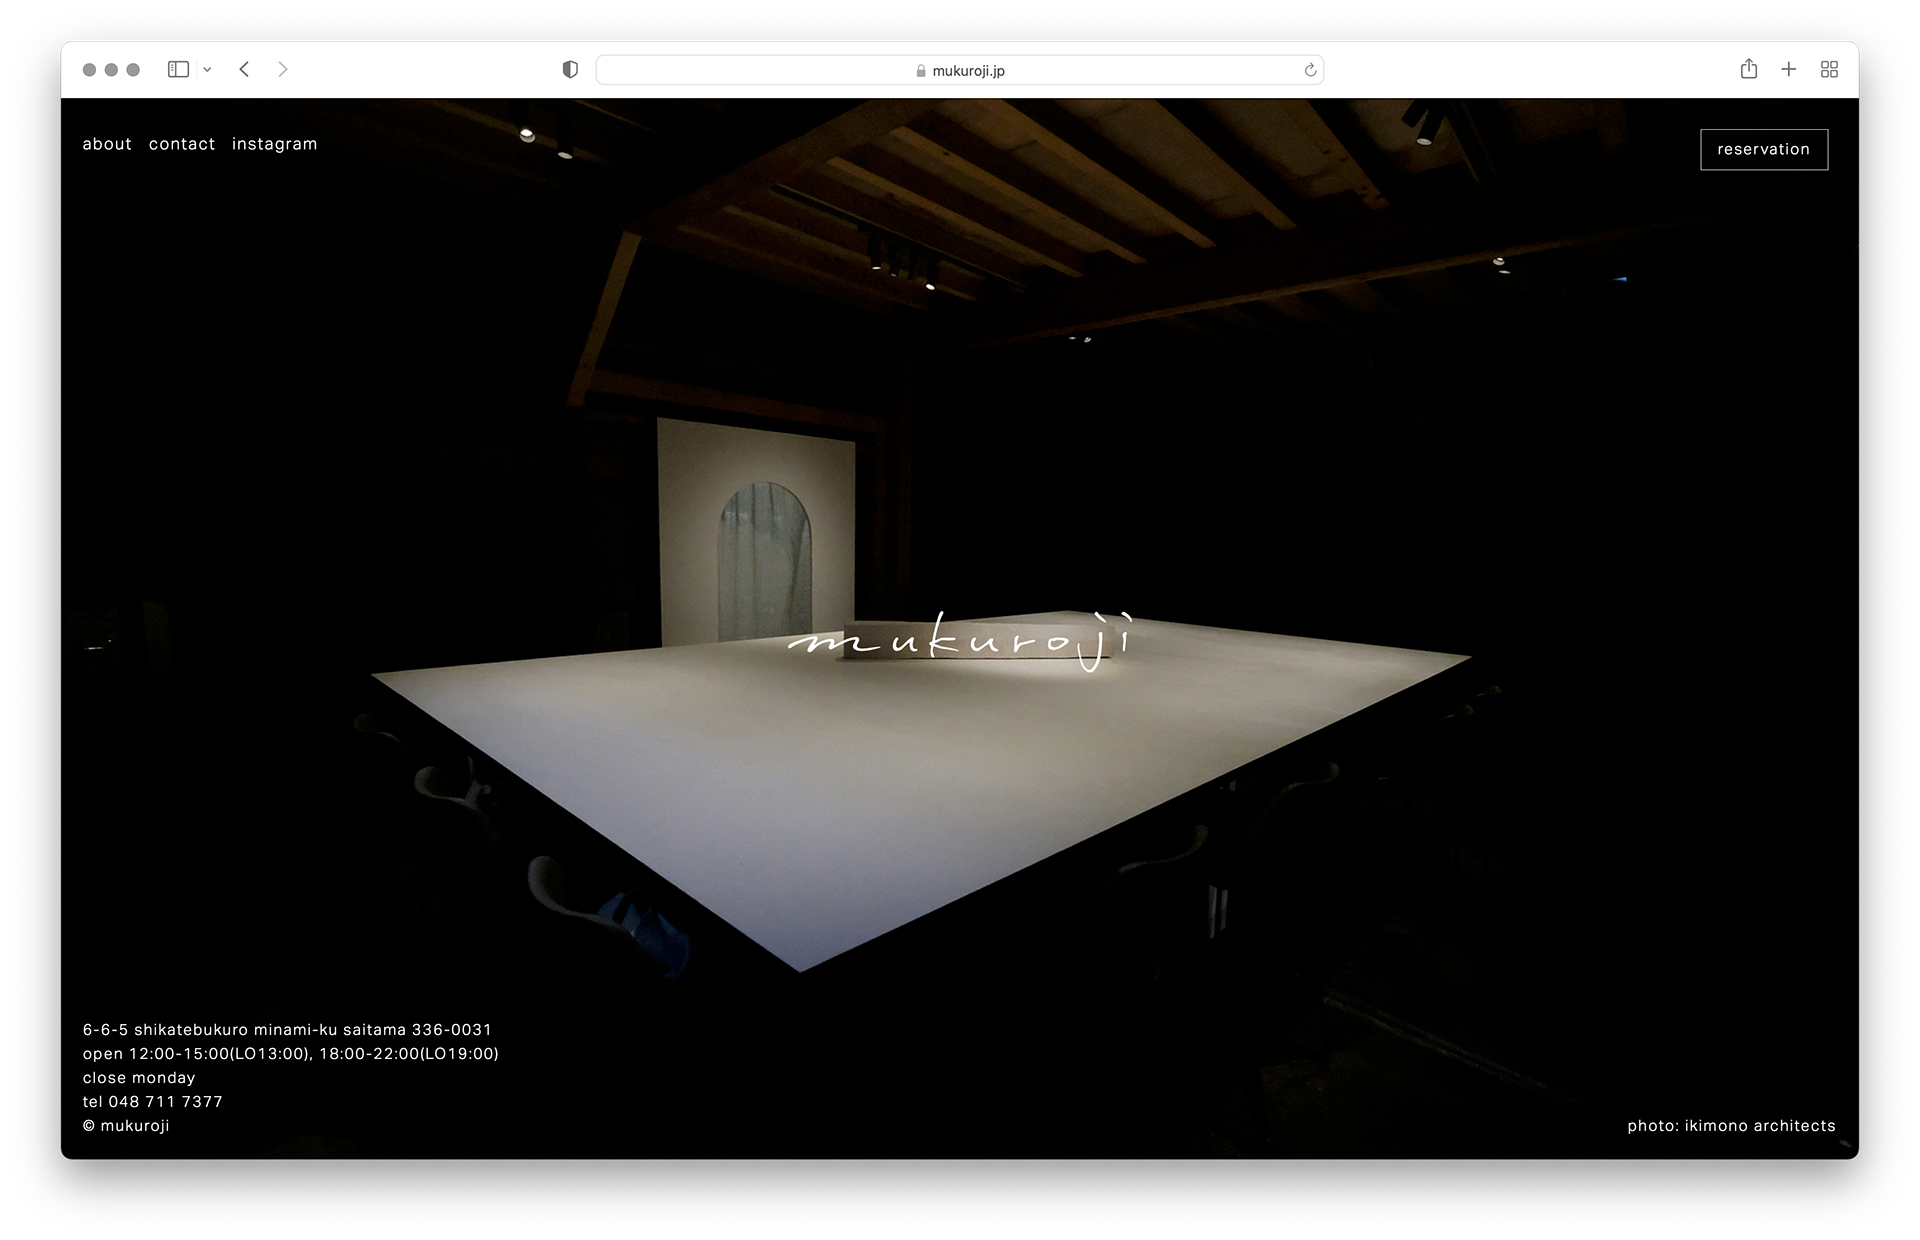Expand the sidebar dropdown chevron
Image resolution: width=1920 pixels, height=1240 pixels.
point(207,70)
